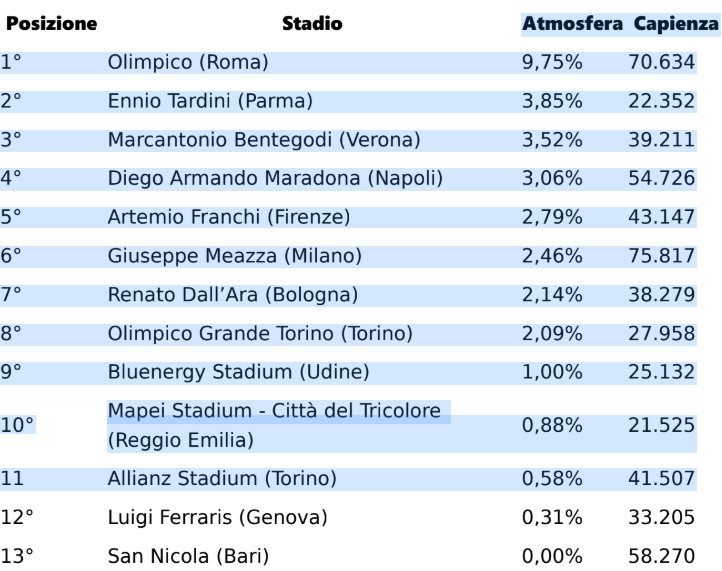Select the Mapei Stadium - Città del Tricolore cell

point(276,412)
